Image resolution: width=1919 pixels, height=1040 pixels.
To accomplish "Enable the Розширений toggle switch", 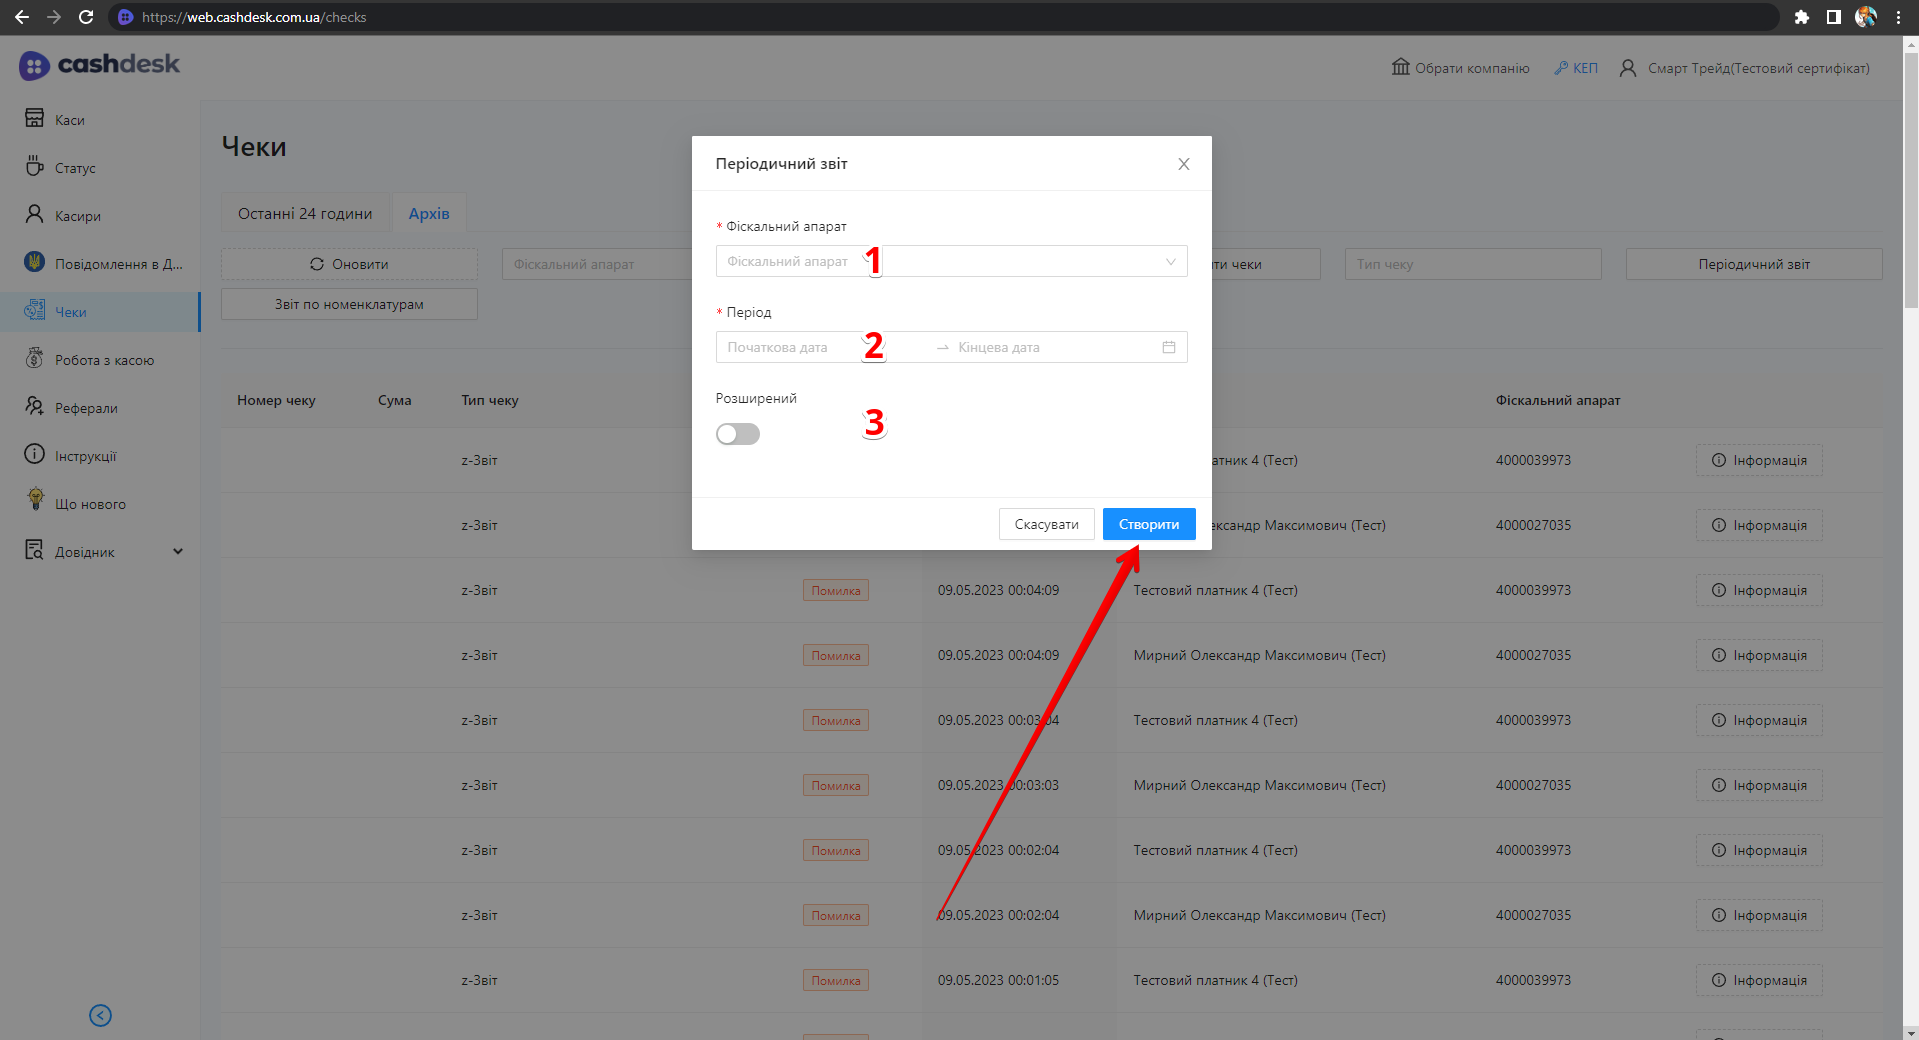I will tap(738, 434).
